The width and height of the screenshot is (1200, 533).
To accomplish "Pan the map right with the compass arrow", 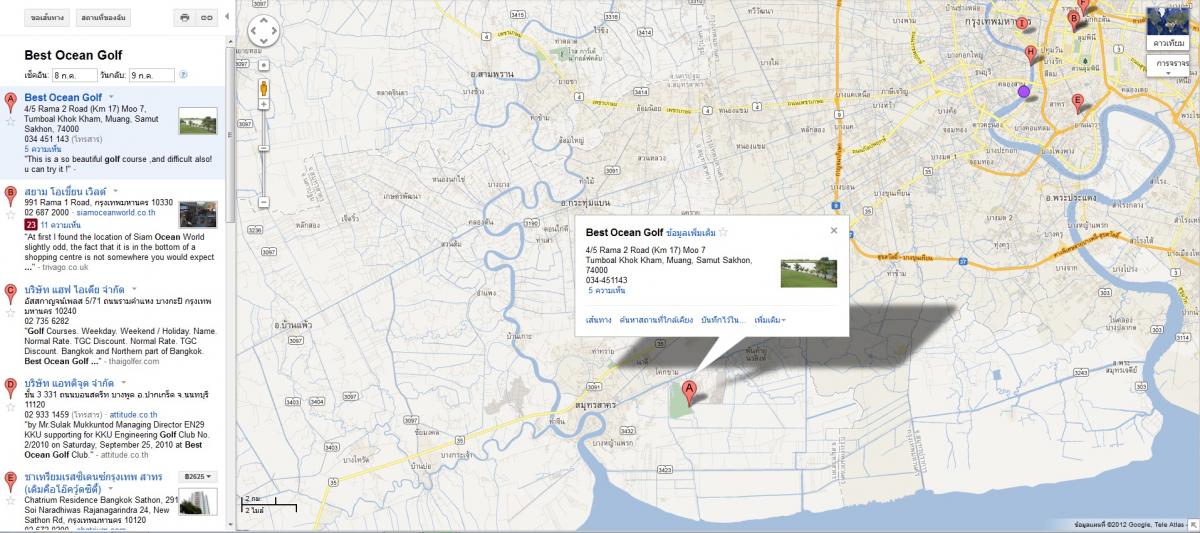I will pos(275,30).
